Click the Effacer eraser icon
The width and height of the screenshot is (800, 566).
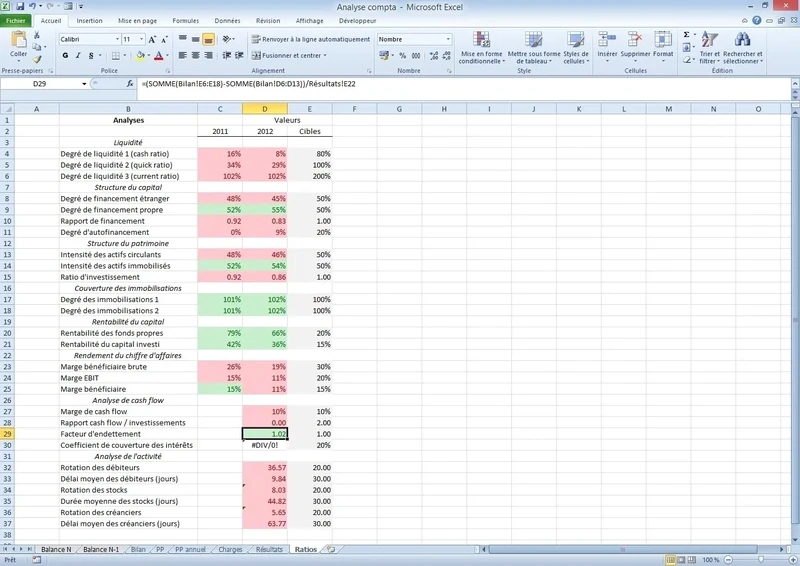coord(687,60)
